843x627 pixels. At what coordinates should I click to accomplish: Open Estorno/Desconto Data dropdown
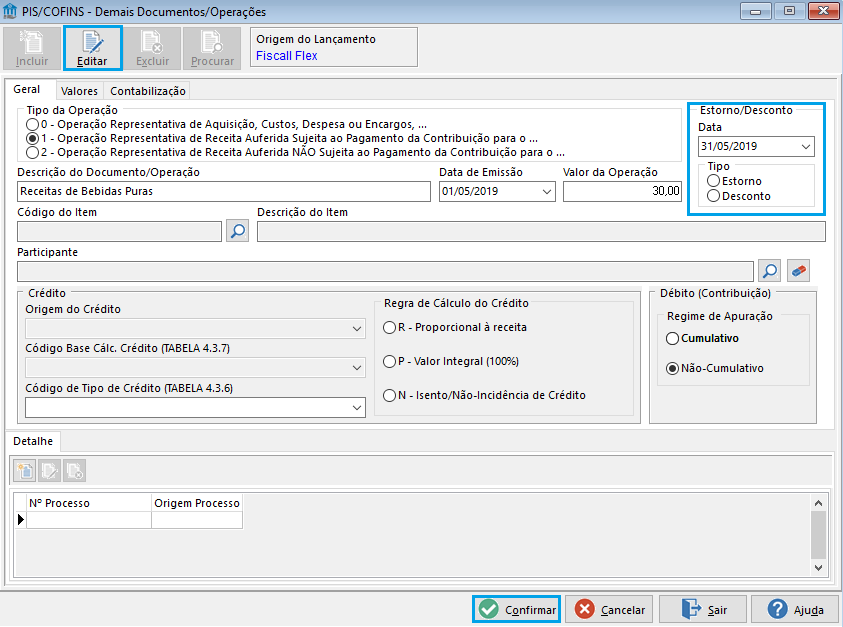[x=805, y=146]
